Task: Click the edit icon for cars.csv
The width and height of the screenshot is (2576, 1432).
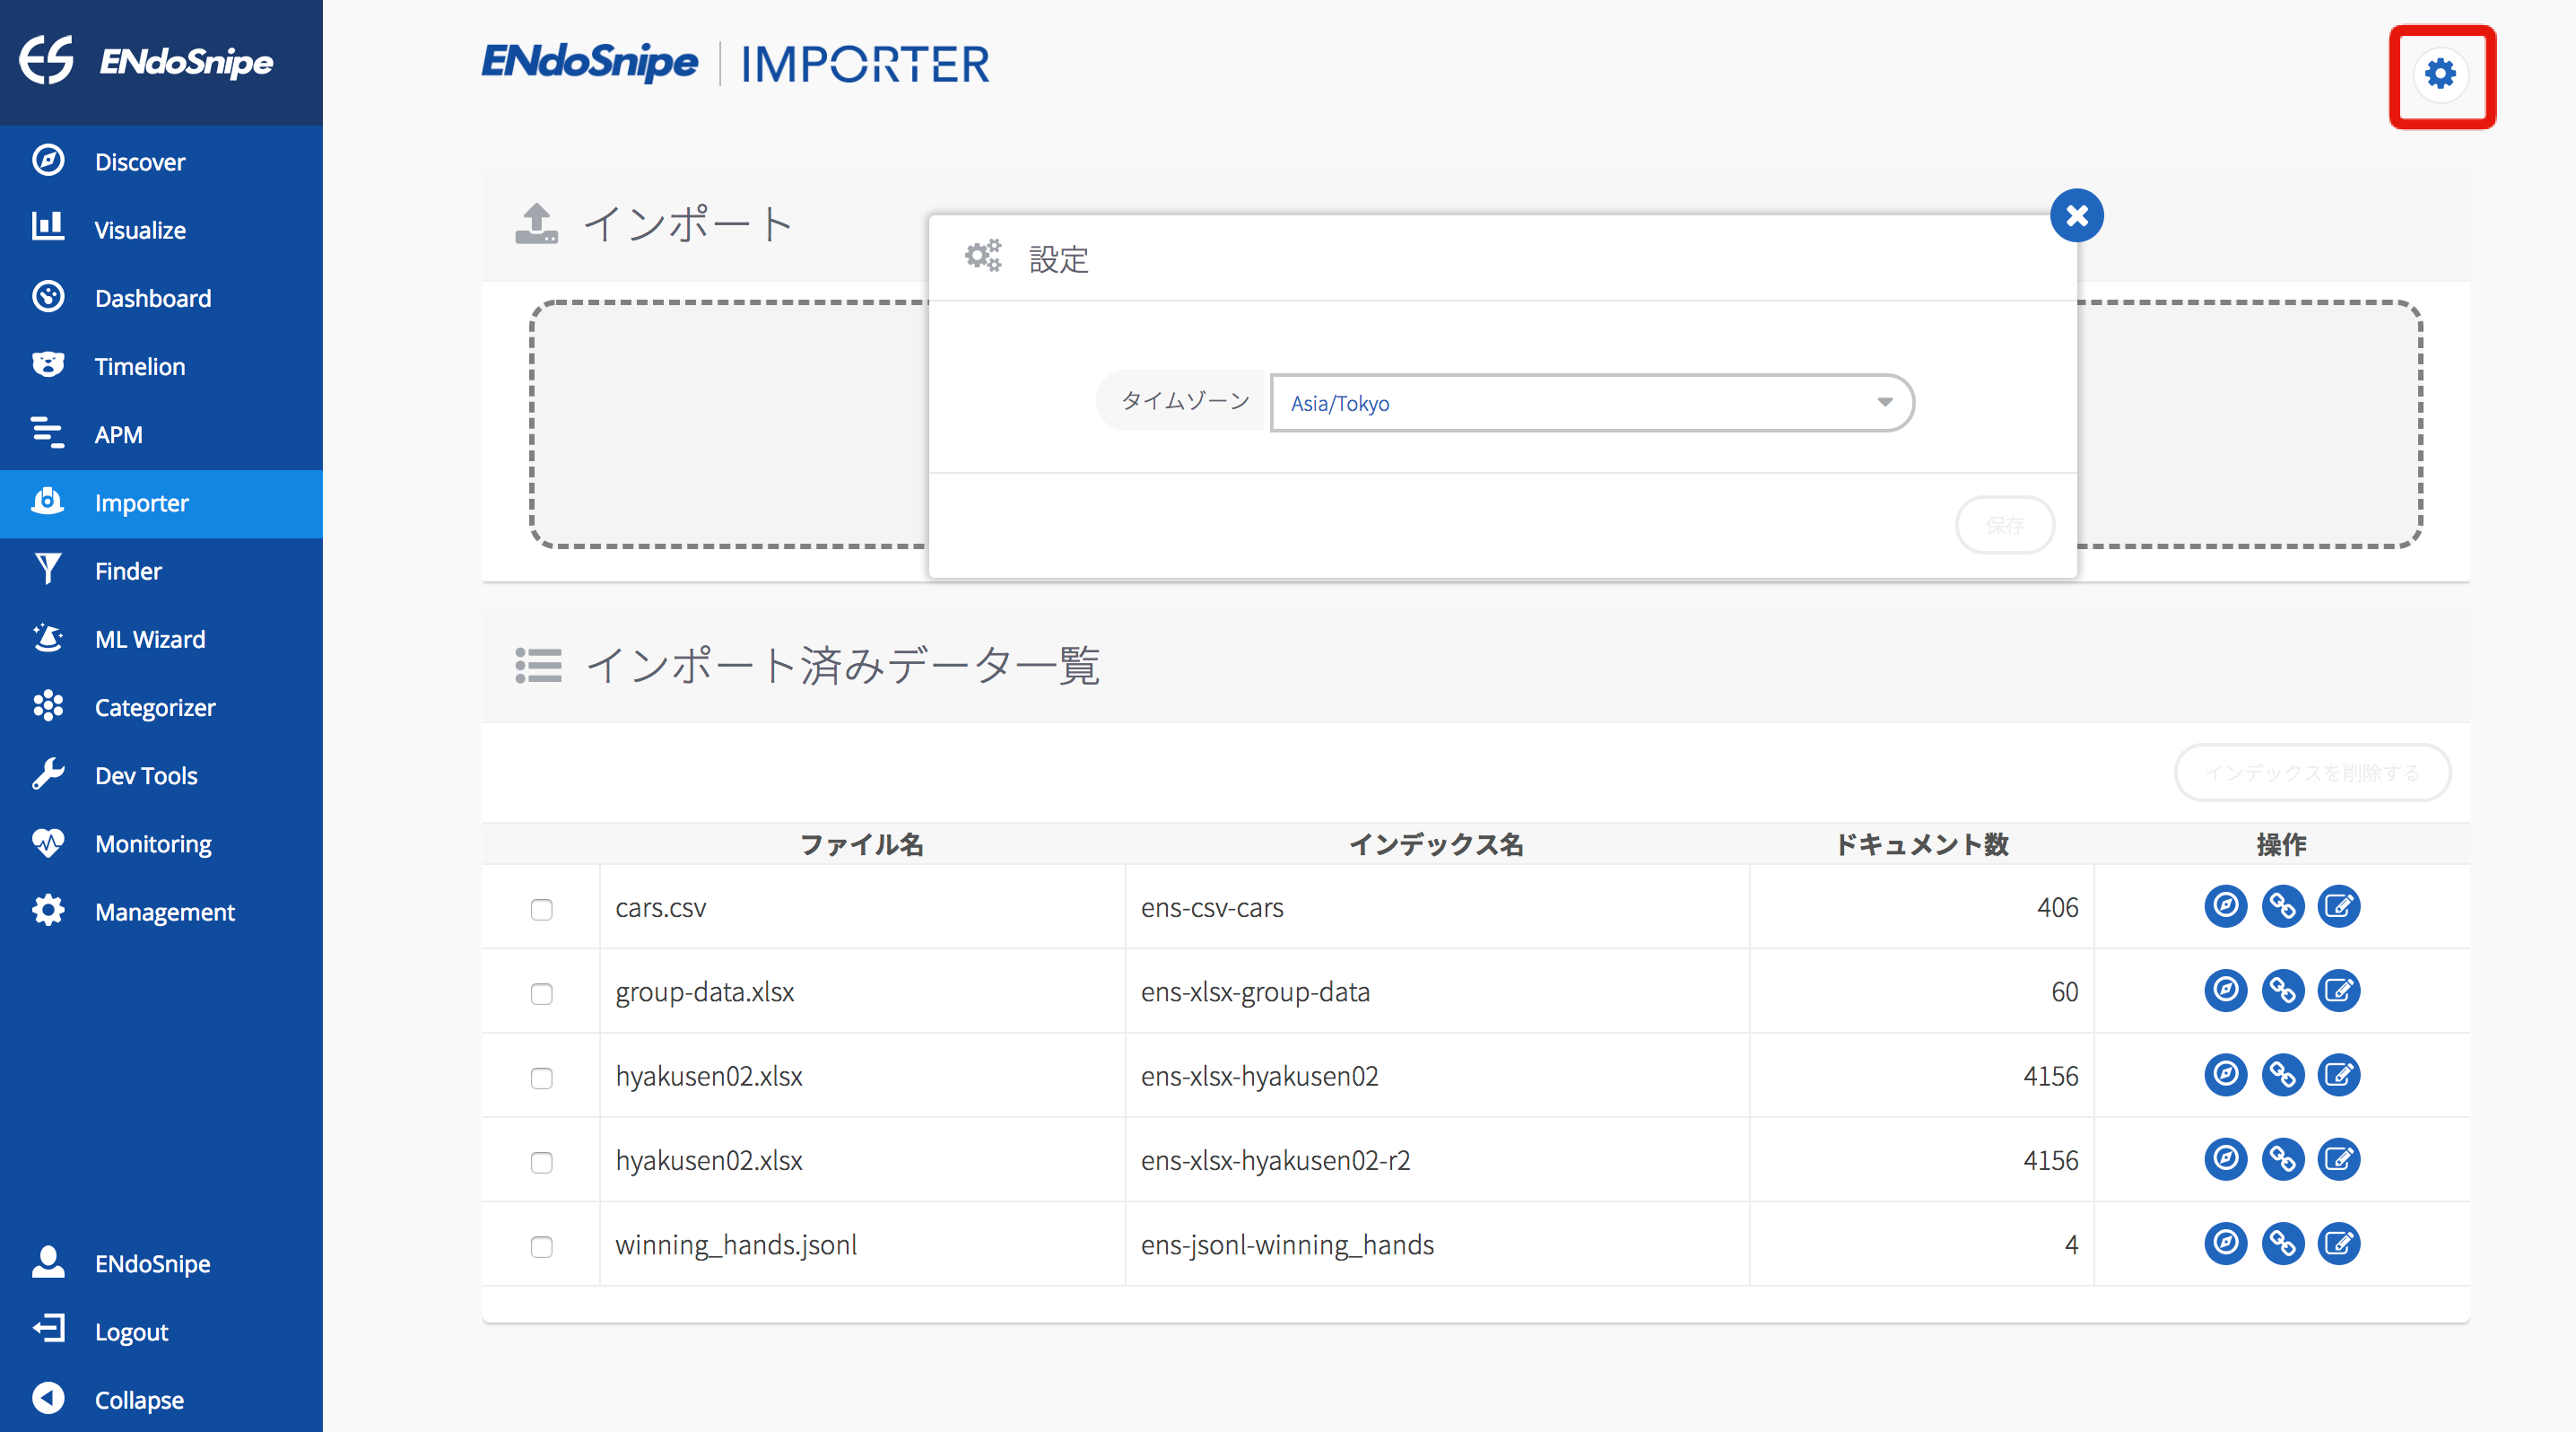Action: (2338, 906)
